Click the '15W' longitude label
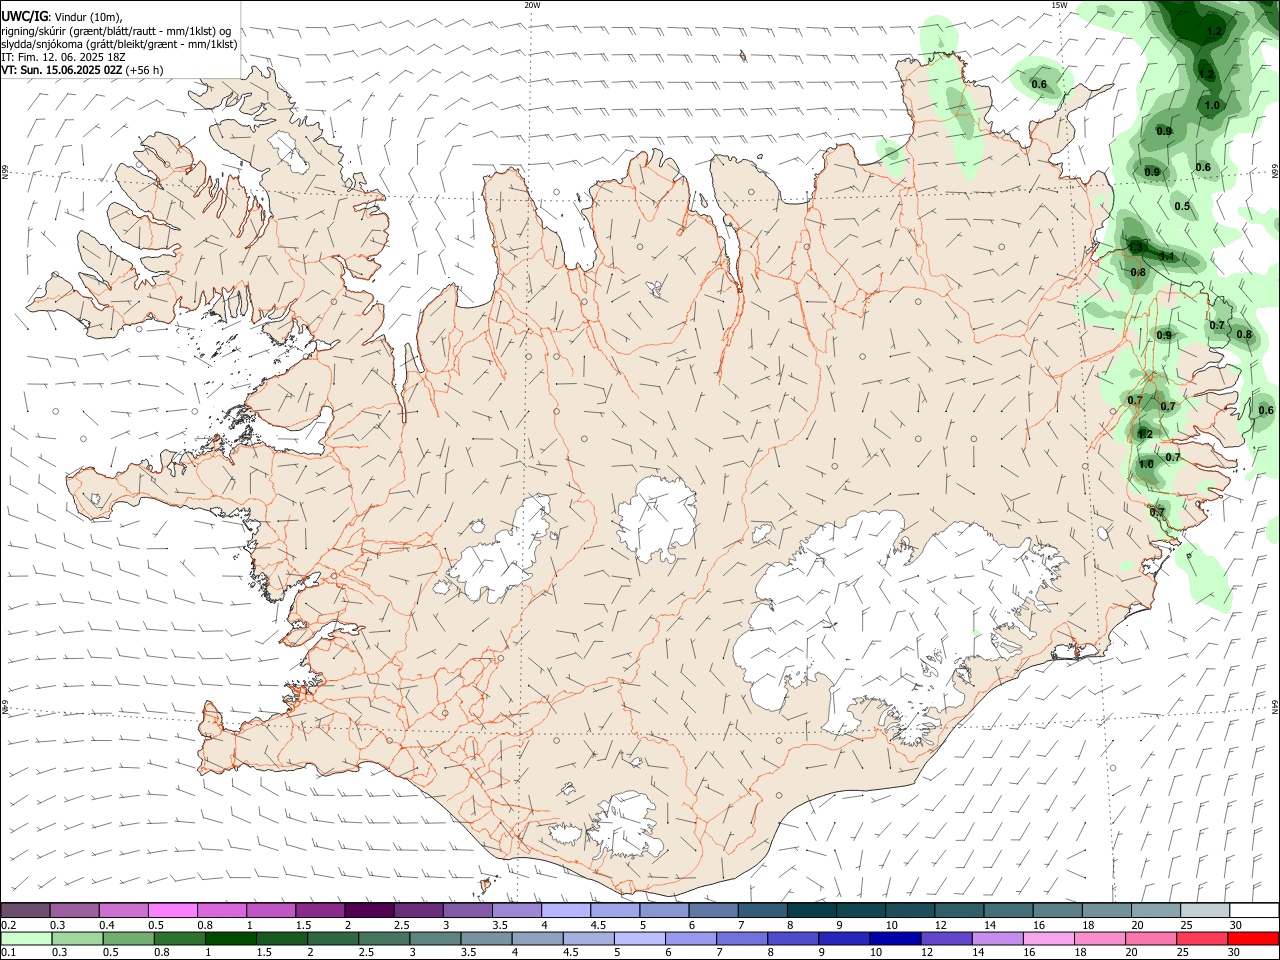The height and width of the screenshot is (960, 1280). coord(1058,5)
